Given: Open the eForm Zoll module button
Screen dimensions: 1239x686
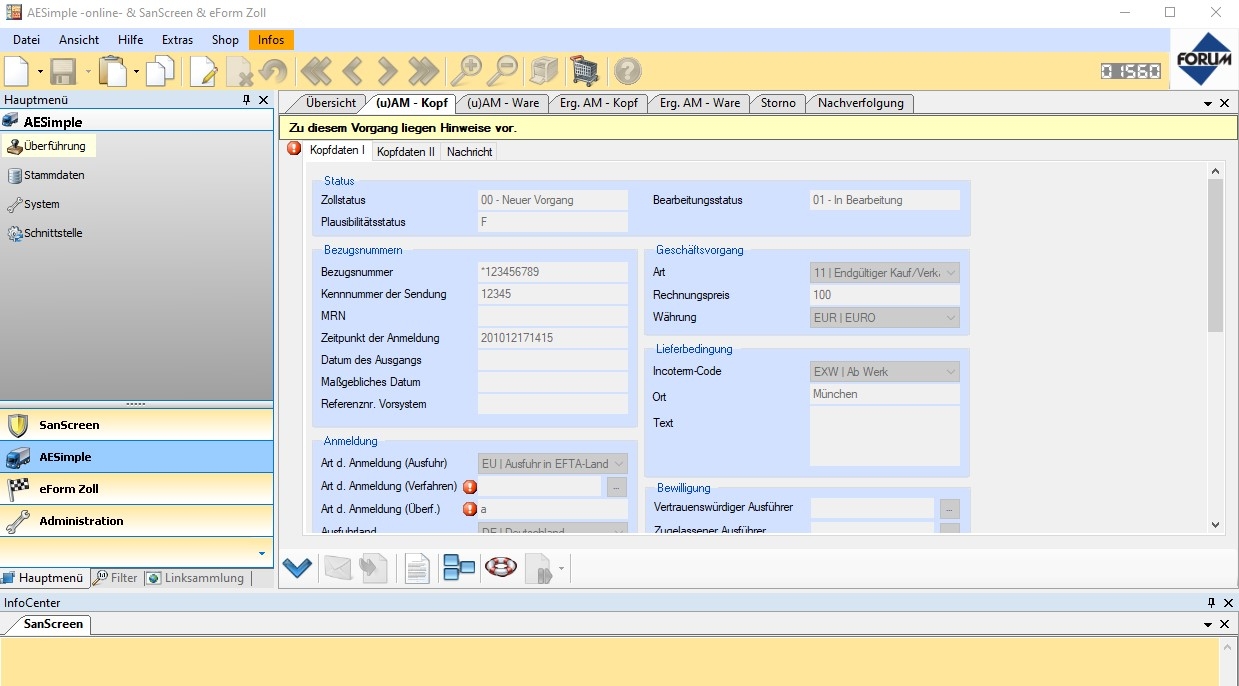Looking at the screenshot, I should (136, 489).
